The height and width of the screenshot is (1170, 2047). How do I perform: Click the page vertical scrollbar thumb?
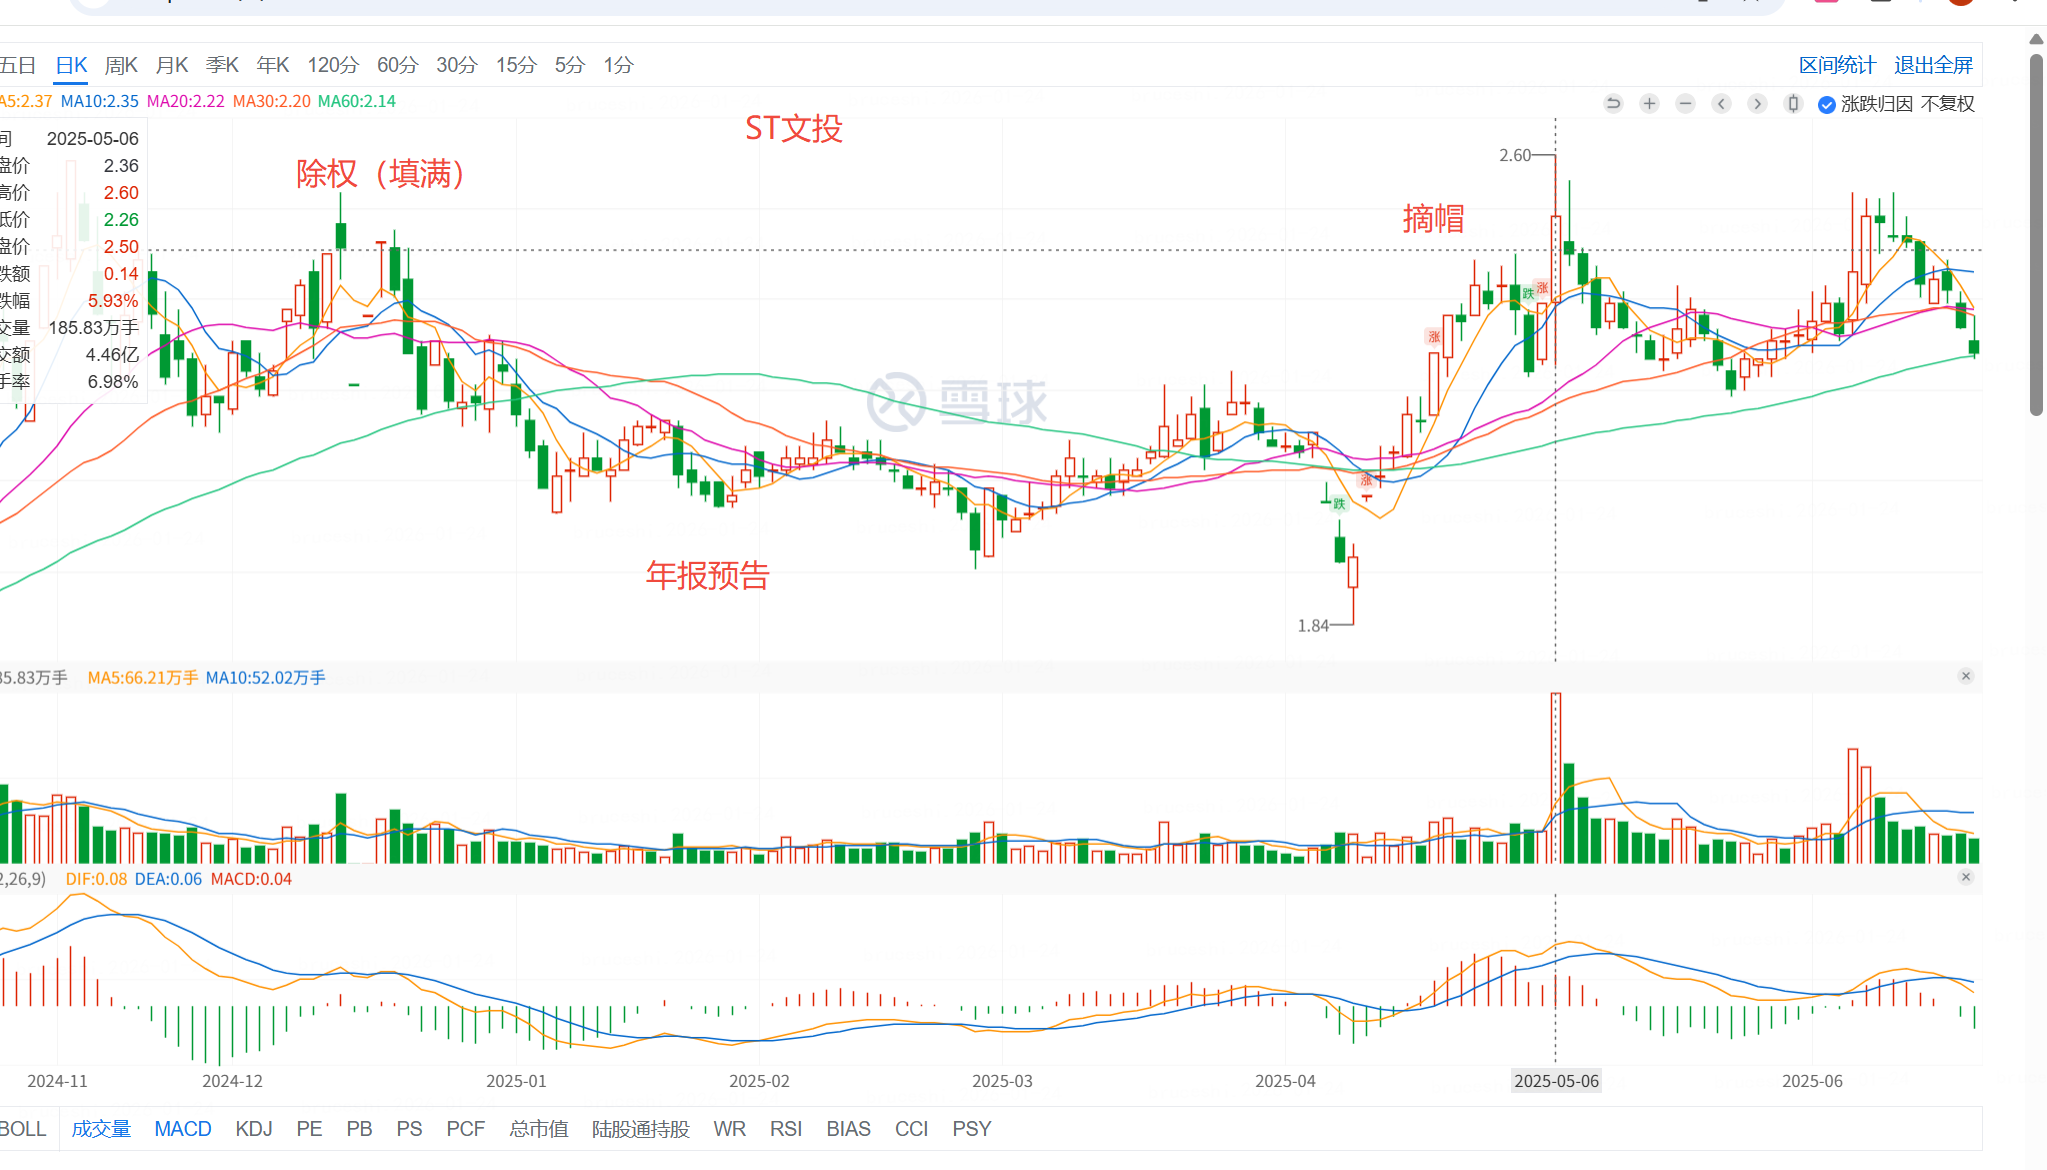click(2036, 235)
